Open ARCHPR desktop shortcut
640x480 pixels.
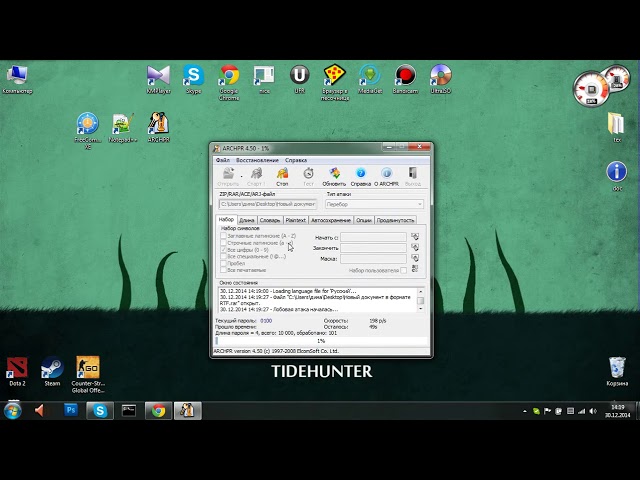pos(158,127)
